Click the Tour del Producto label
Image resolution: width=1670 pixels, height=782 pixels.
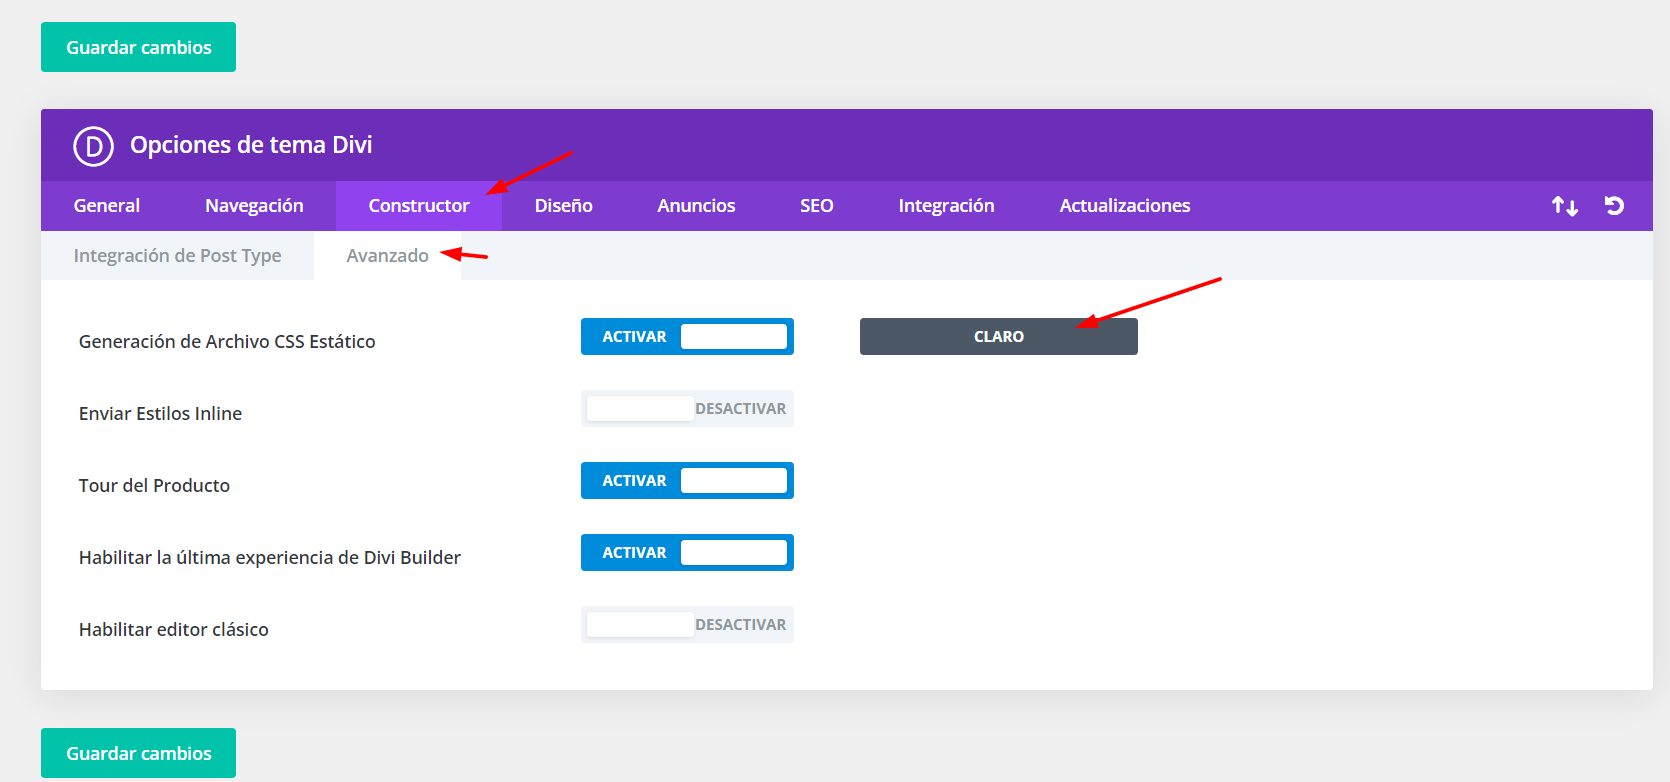point(154,486)
